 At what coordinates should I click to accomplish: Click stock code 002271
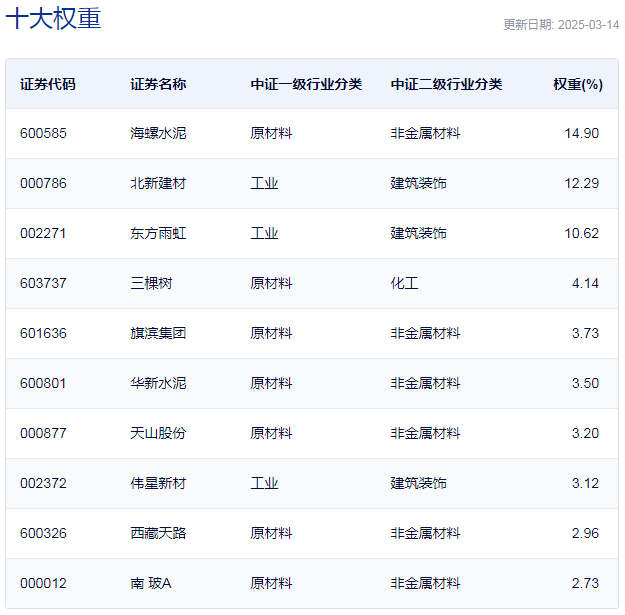coord(43,233)
